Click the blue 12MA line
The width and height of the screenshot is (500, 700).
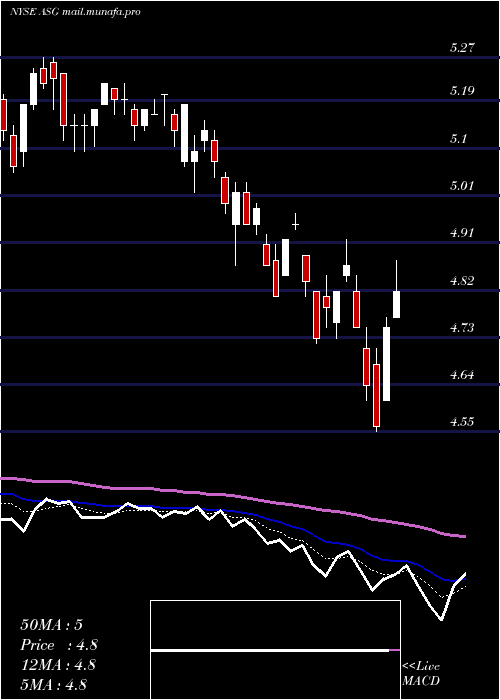(x=232, y=511)
